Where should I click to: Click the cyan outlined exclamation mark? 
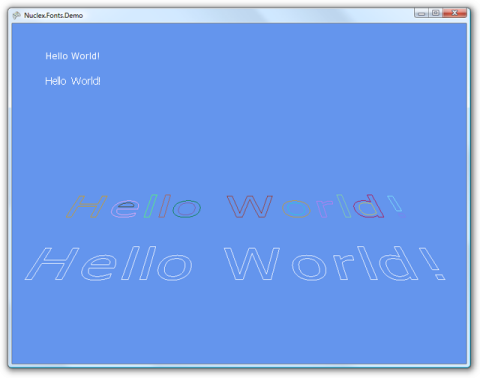coord(397,206)
